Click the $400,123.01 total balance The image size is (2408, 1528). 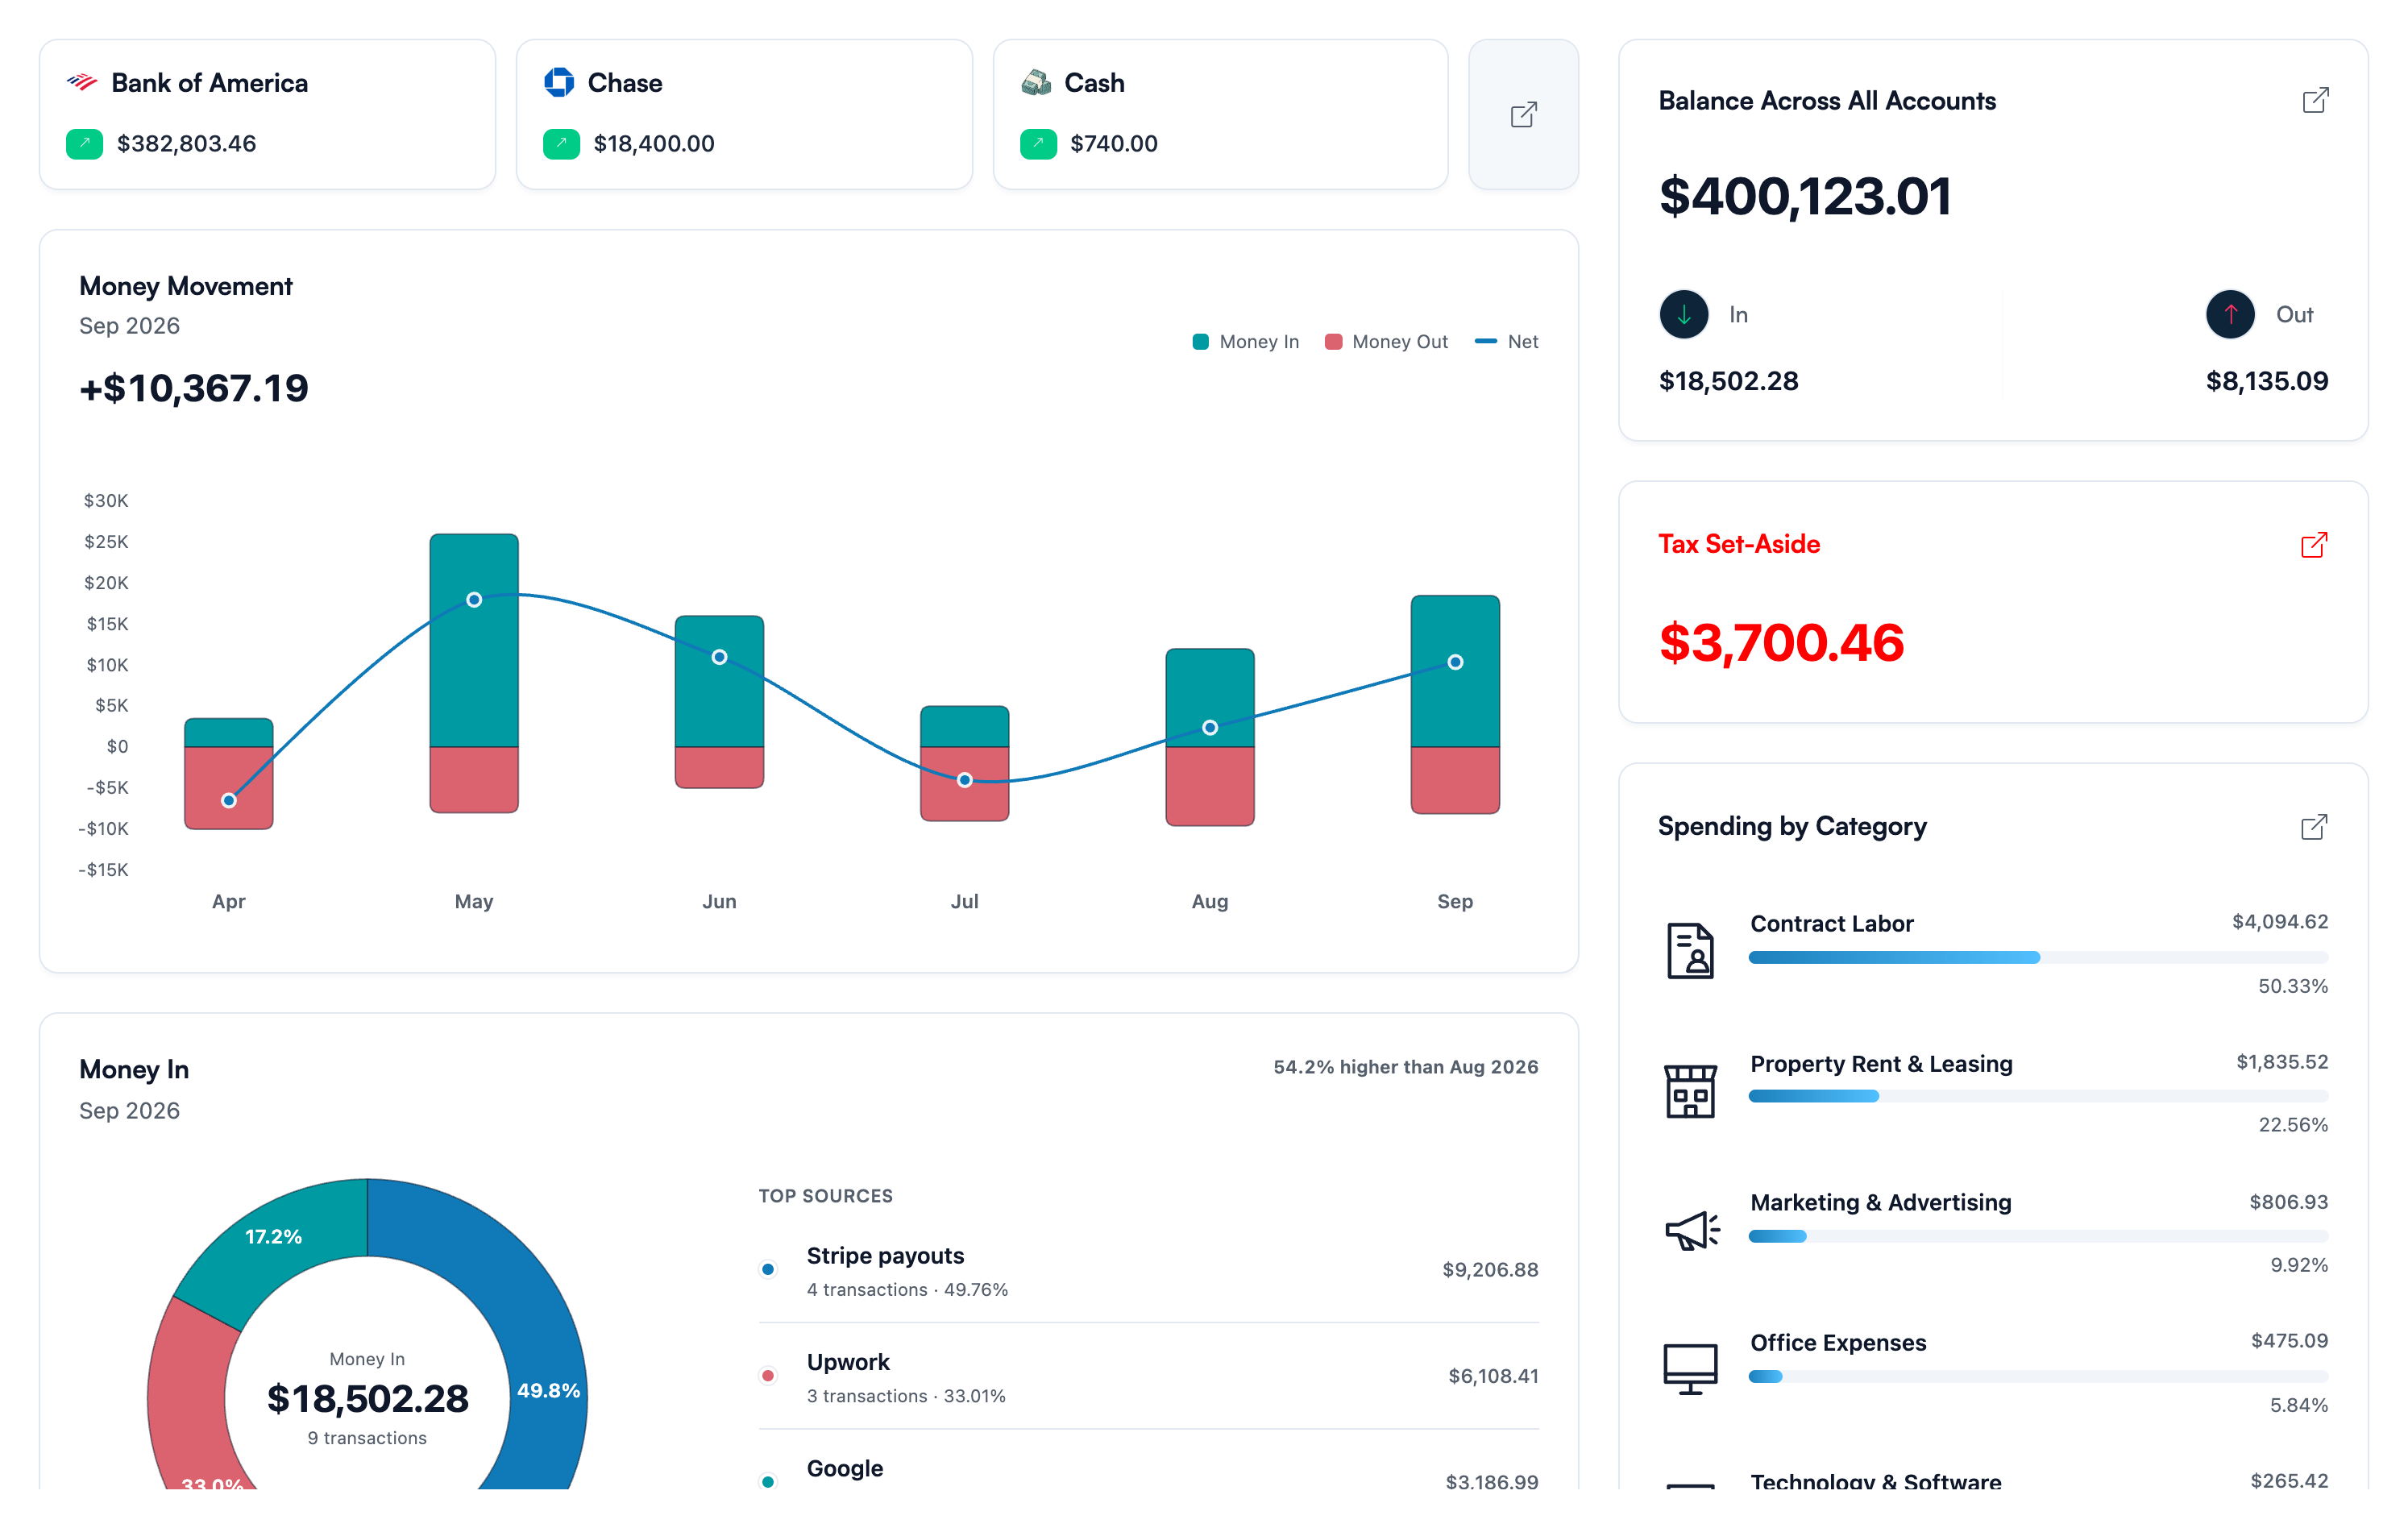pos(1805,196)
